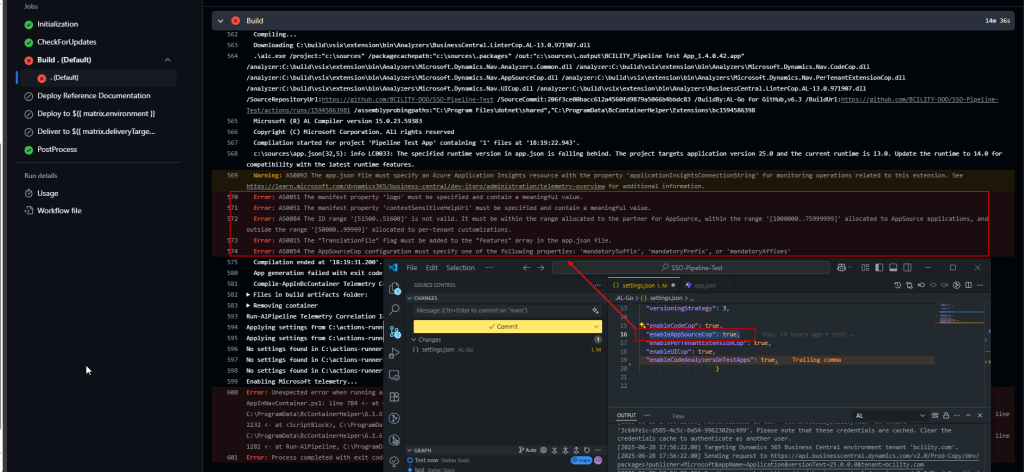The height and width of the screenshot is (472, 1024).
Task: Click the 'main' branch badge in Graph
Action: (x=580, y=460)
